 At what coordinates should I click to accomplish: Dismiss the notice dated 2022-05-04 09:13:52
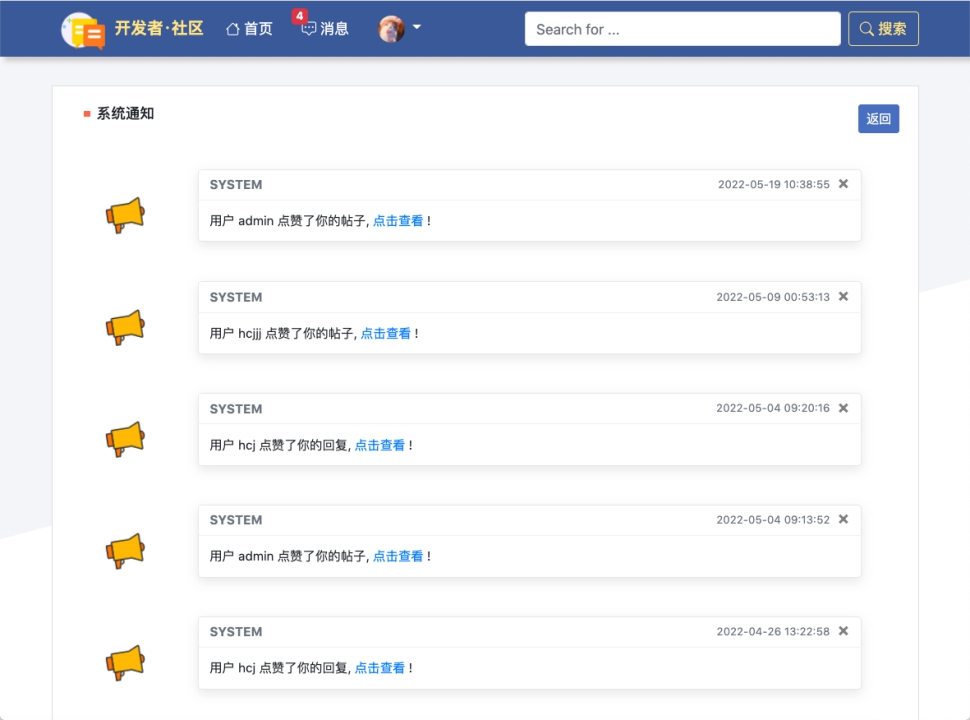[x=843, y=519]
